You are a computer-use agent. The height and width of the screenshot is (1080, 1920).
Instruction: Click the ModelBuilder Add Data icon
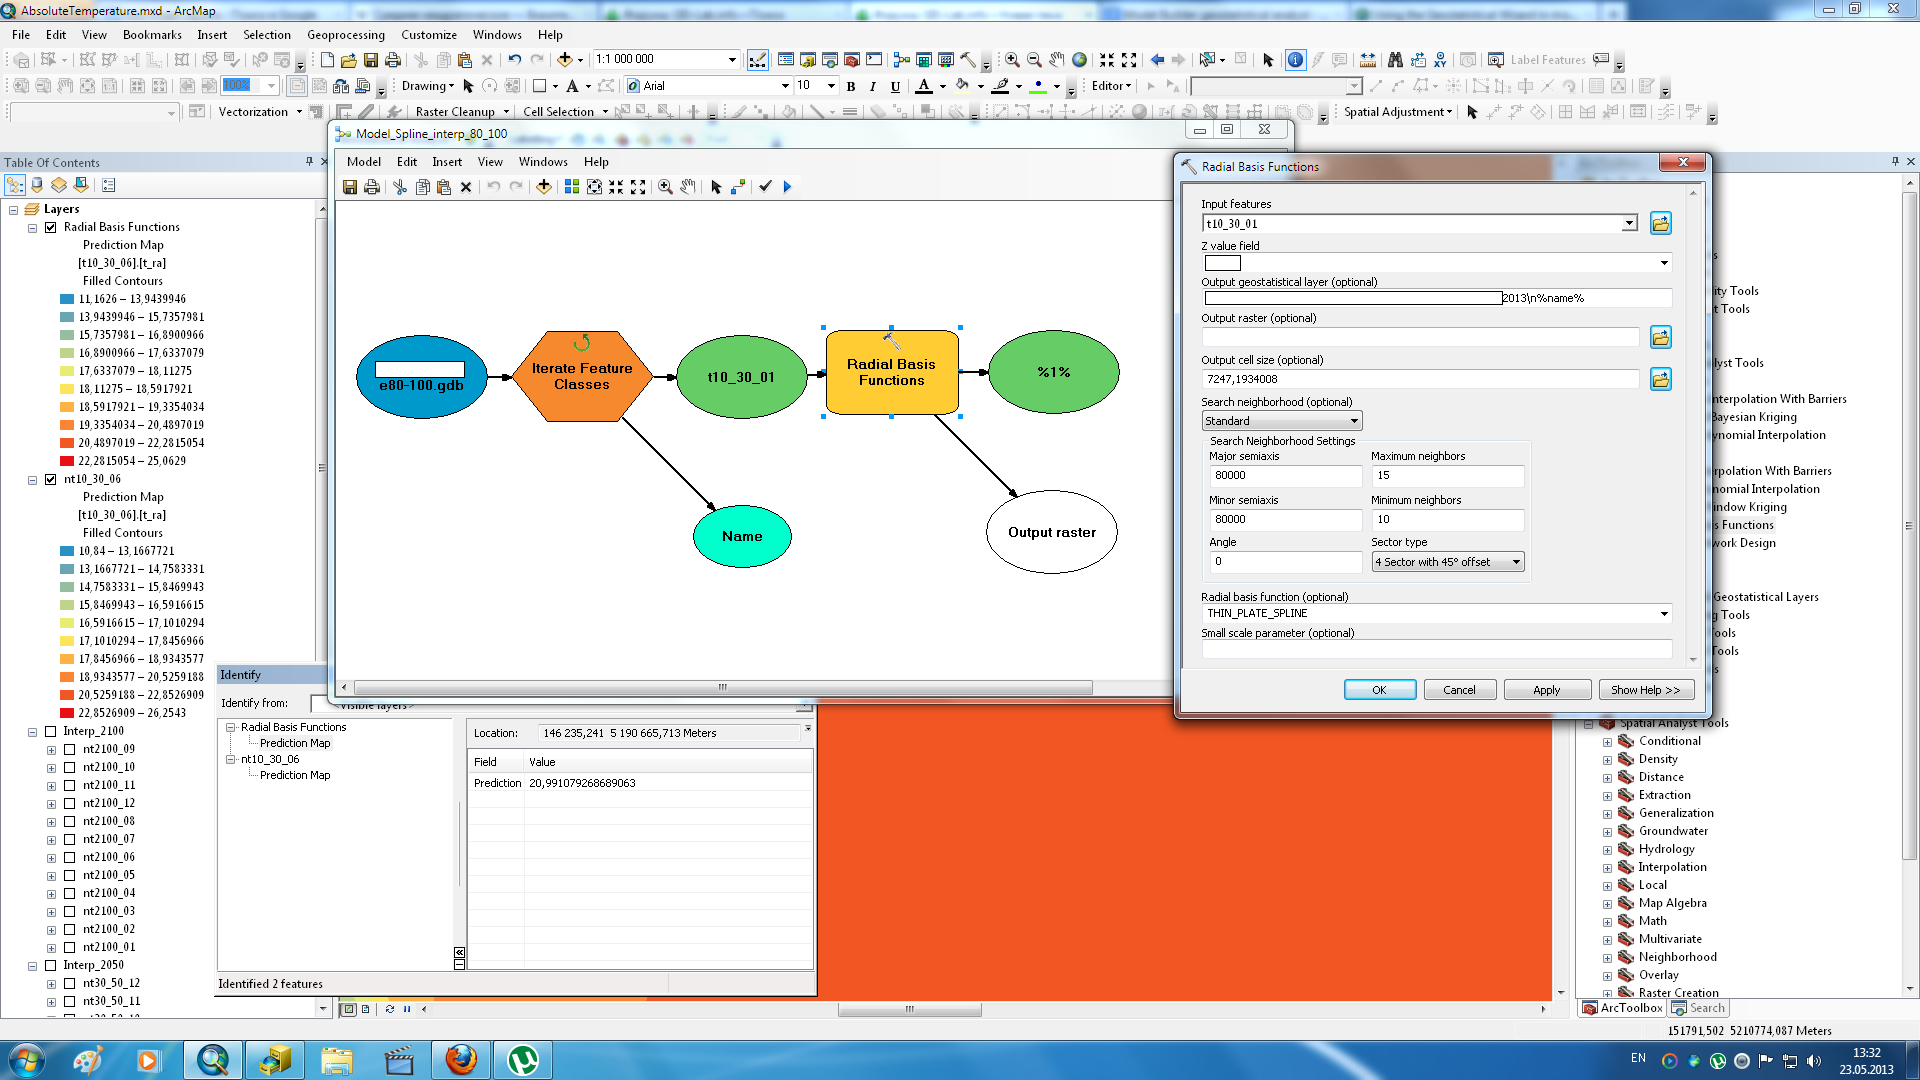click(544, 187)
